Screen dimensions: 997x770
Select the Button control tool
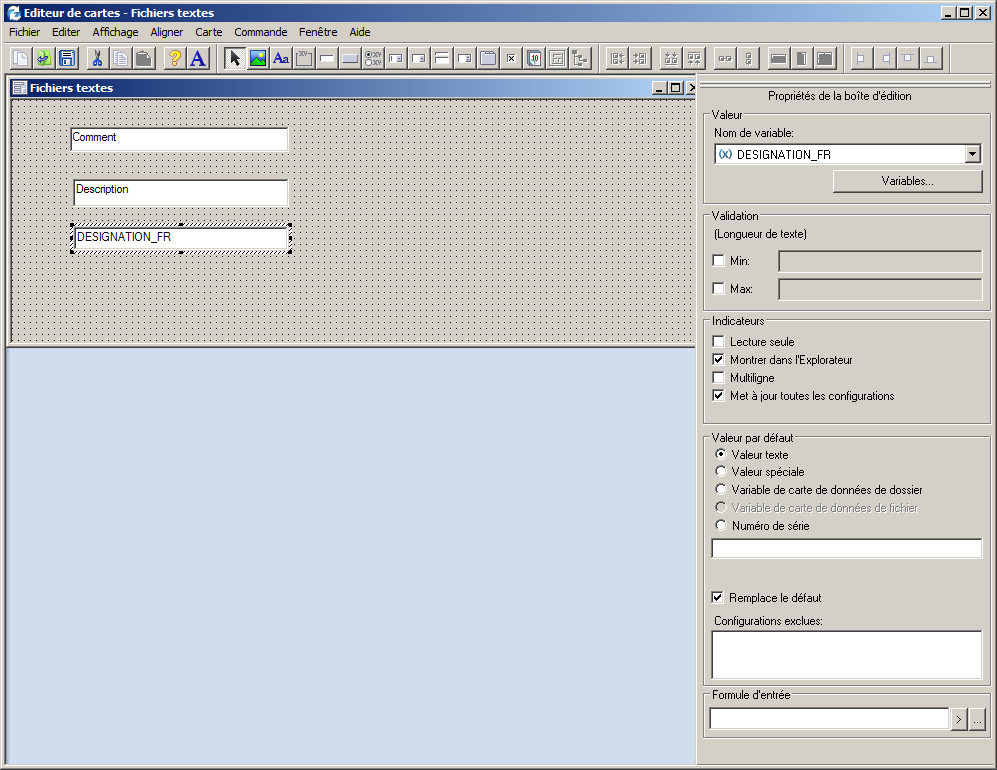[350, 58]
